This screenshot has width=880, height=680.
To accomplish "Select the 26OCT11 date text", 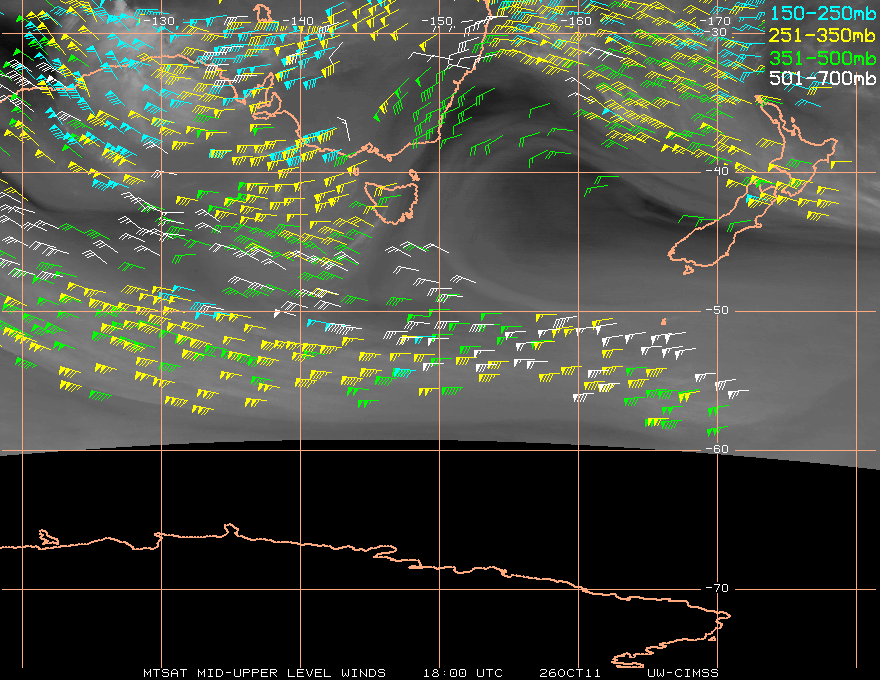I will click(x=570, y=673).
